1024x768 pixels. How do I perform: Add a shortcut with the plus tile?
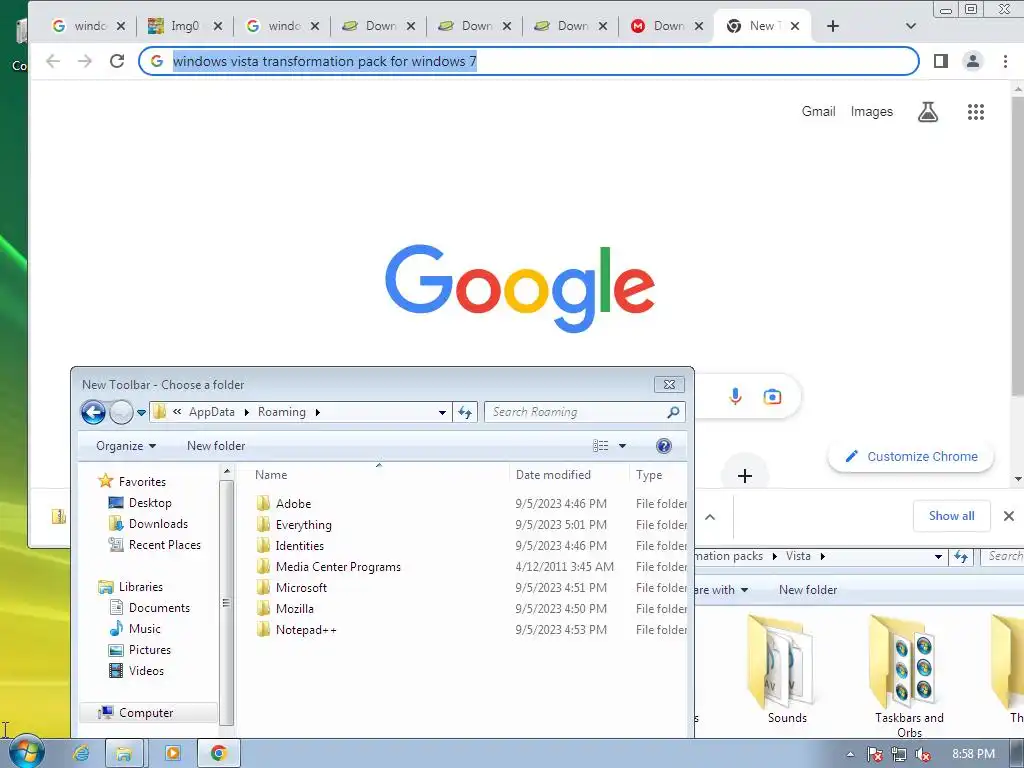click(x=744, y=475)
